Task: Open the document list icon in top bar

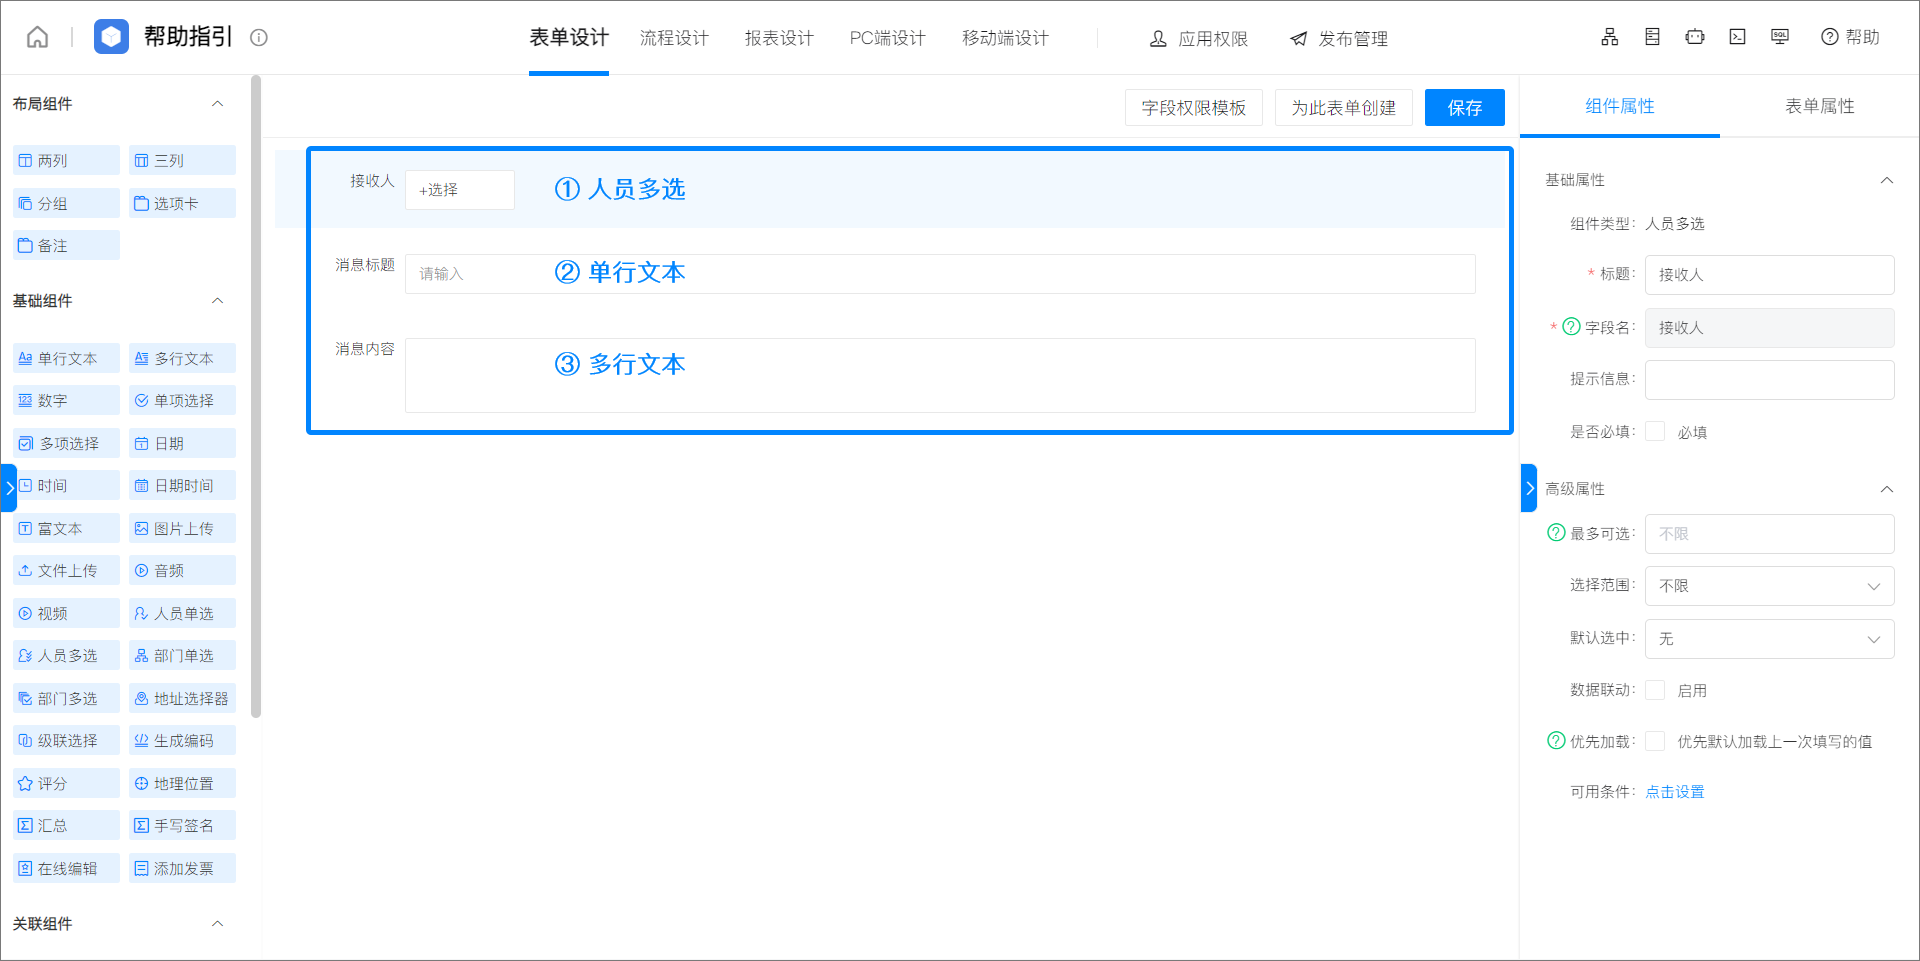Action: point(1652,37)
